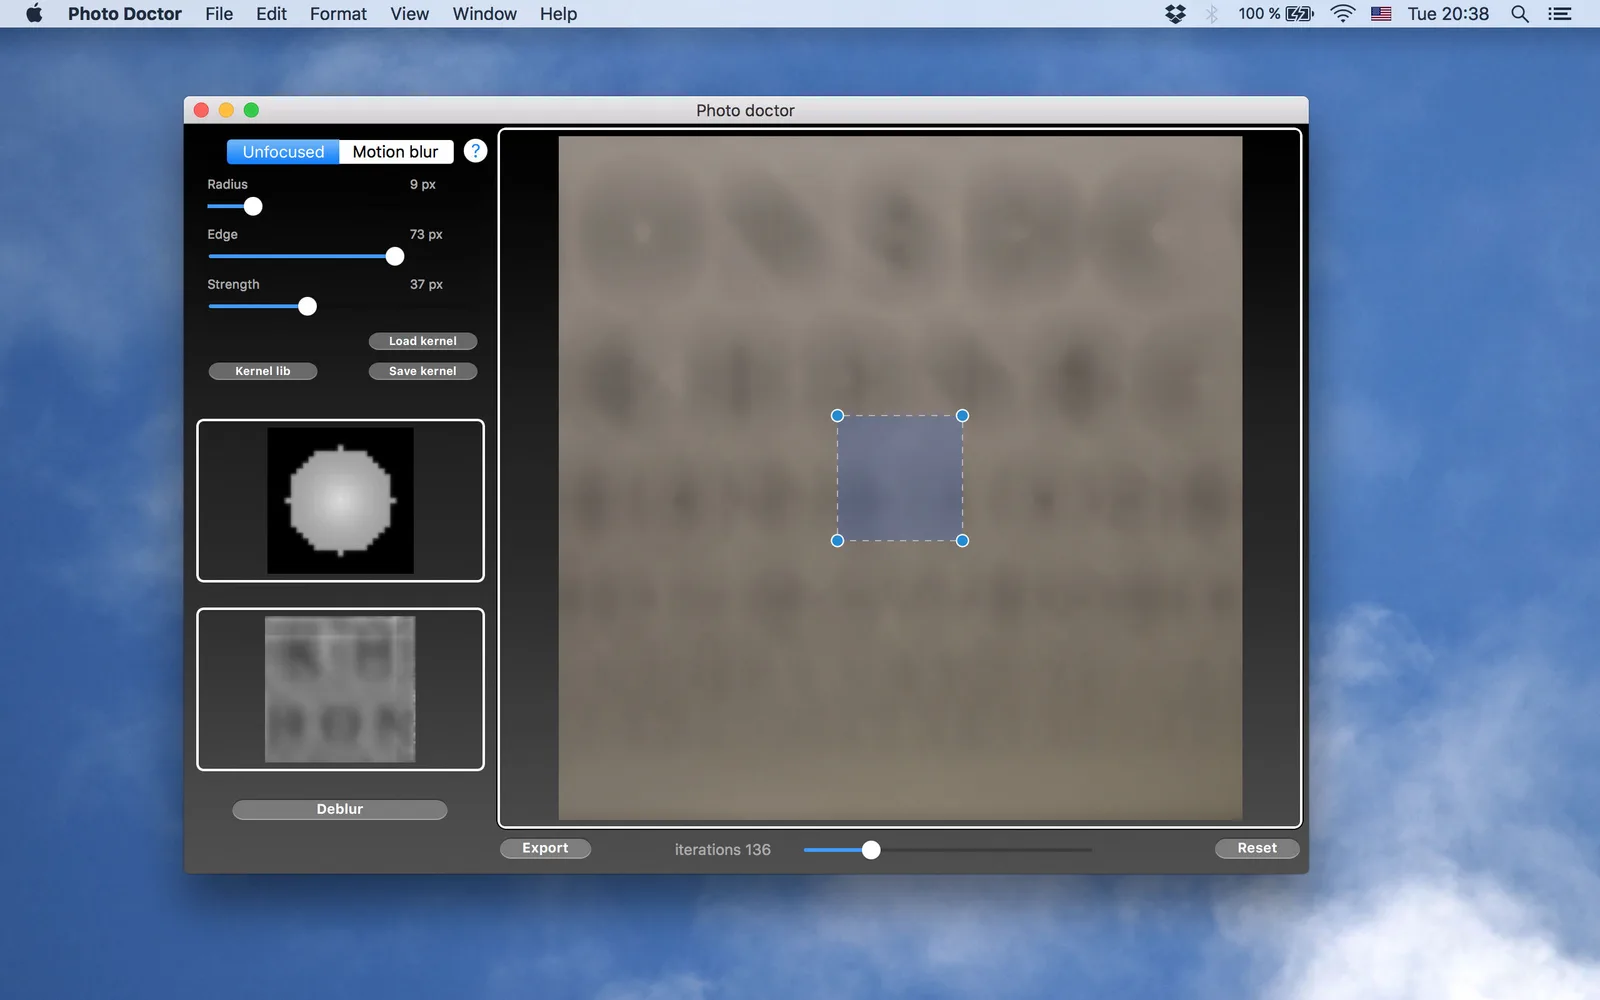Open the Format menu

click(338, 13)
